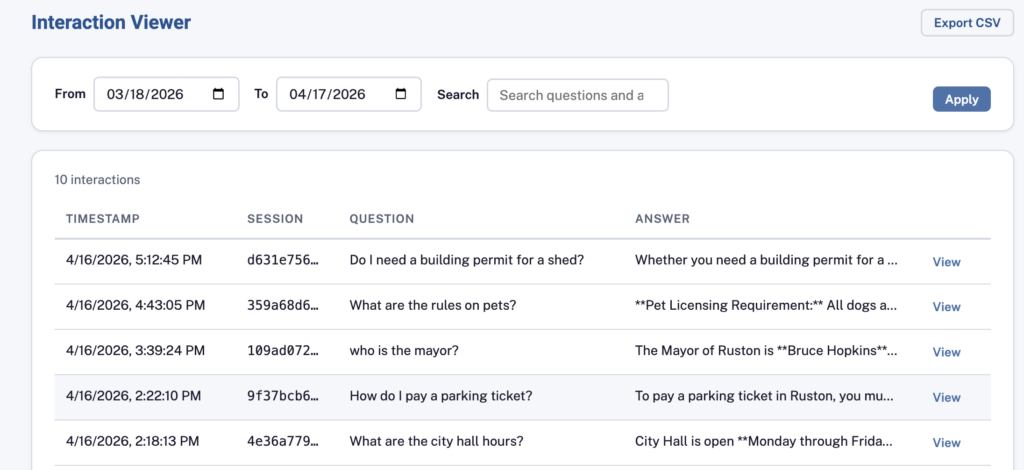The height and width of the screenshot is (470, 1024).
Task: Click the Mayor of Ruston answer text
Action: click(766, 350)
